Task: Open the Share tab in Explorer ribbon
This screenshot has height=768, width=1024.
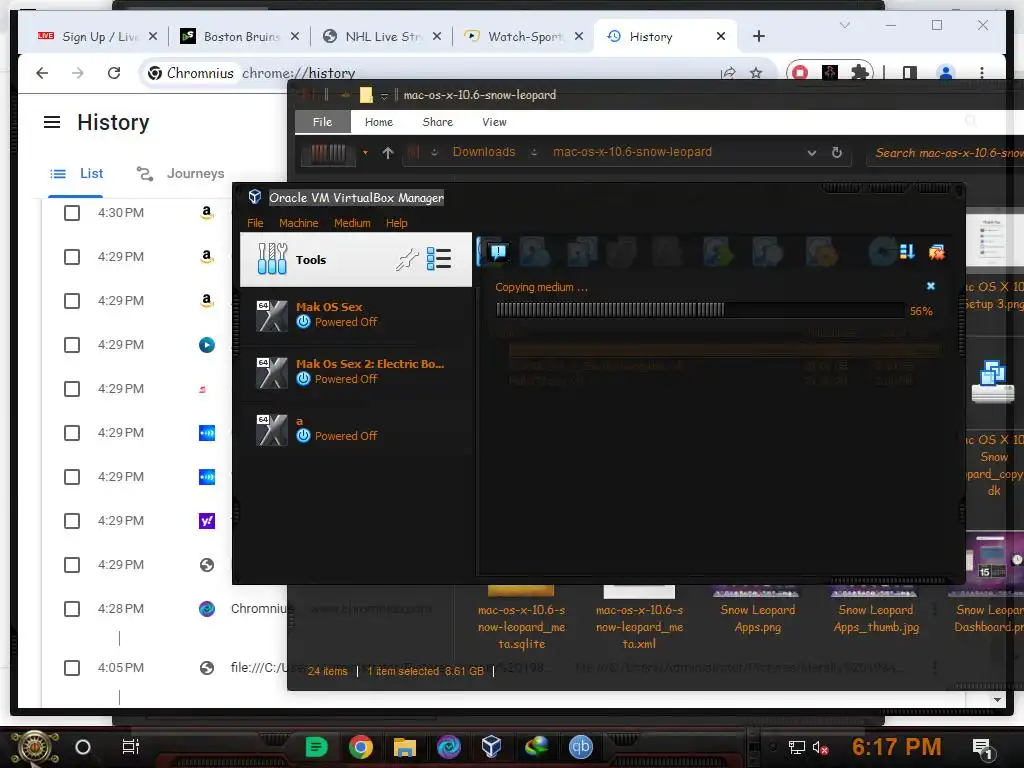Action: coord(438,122)
